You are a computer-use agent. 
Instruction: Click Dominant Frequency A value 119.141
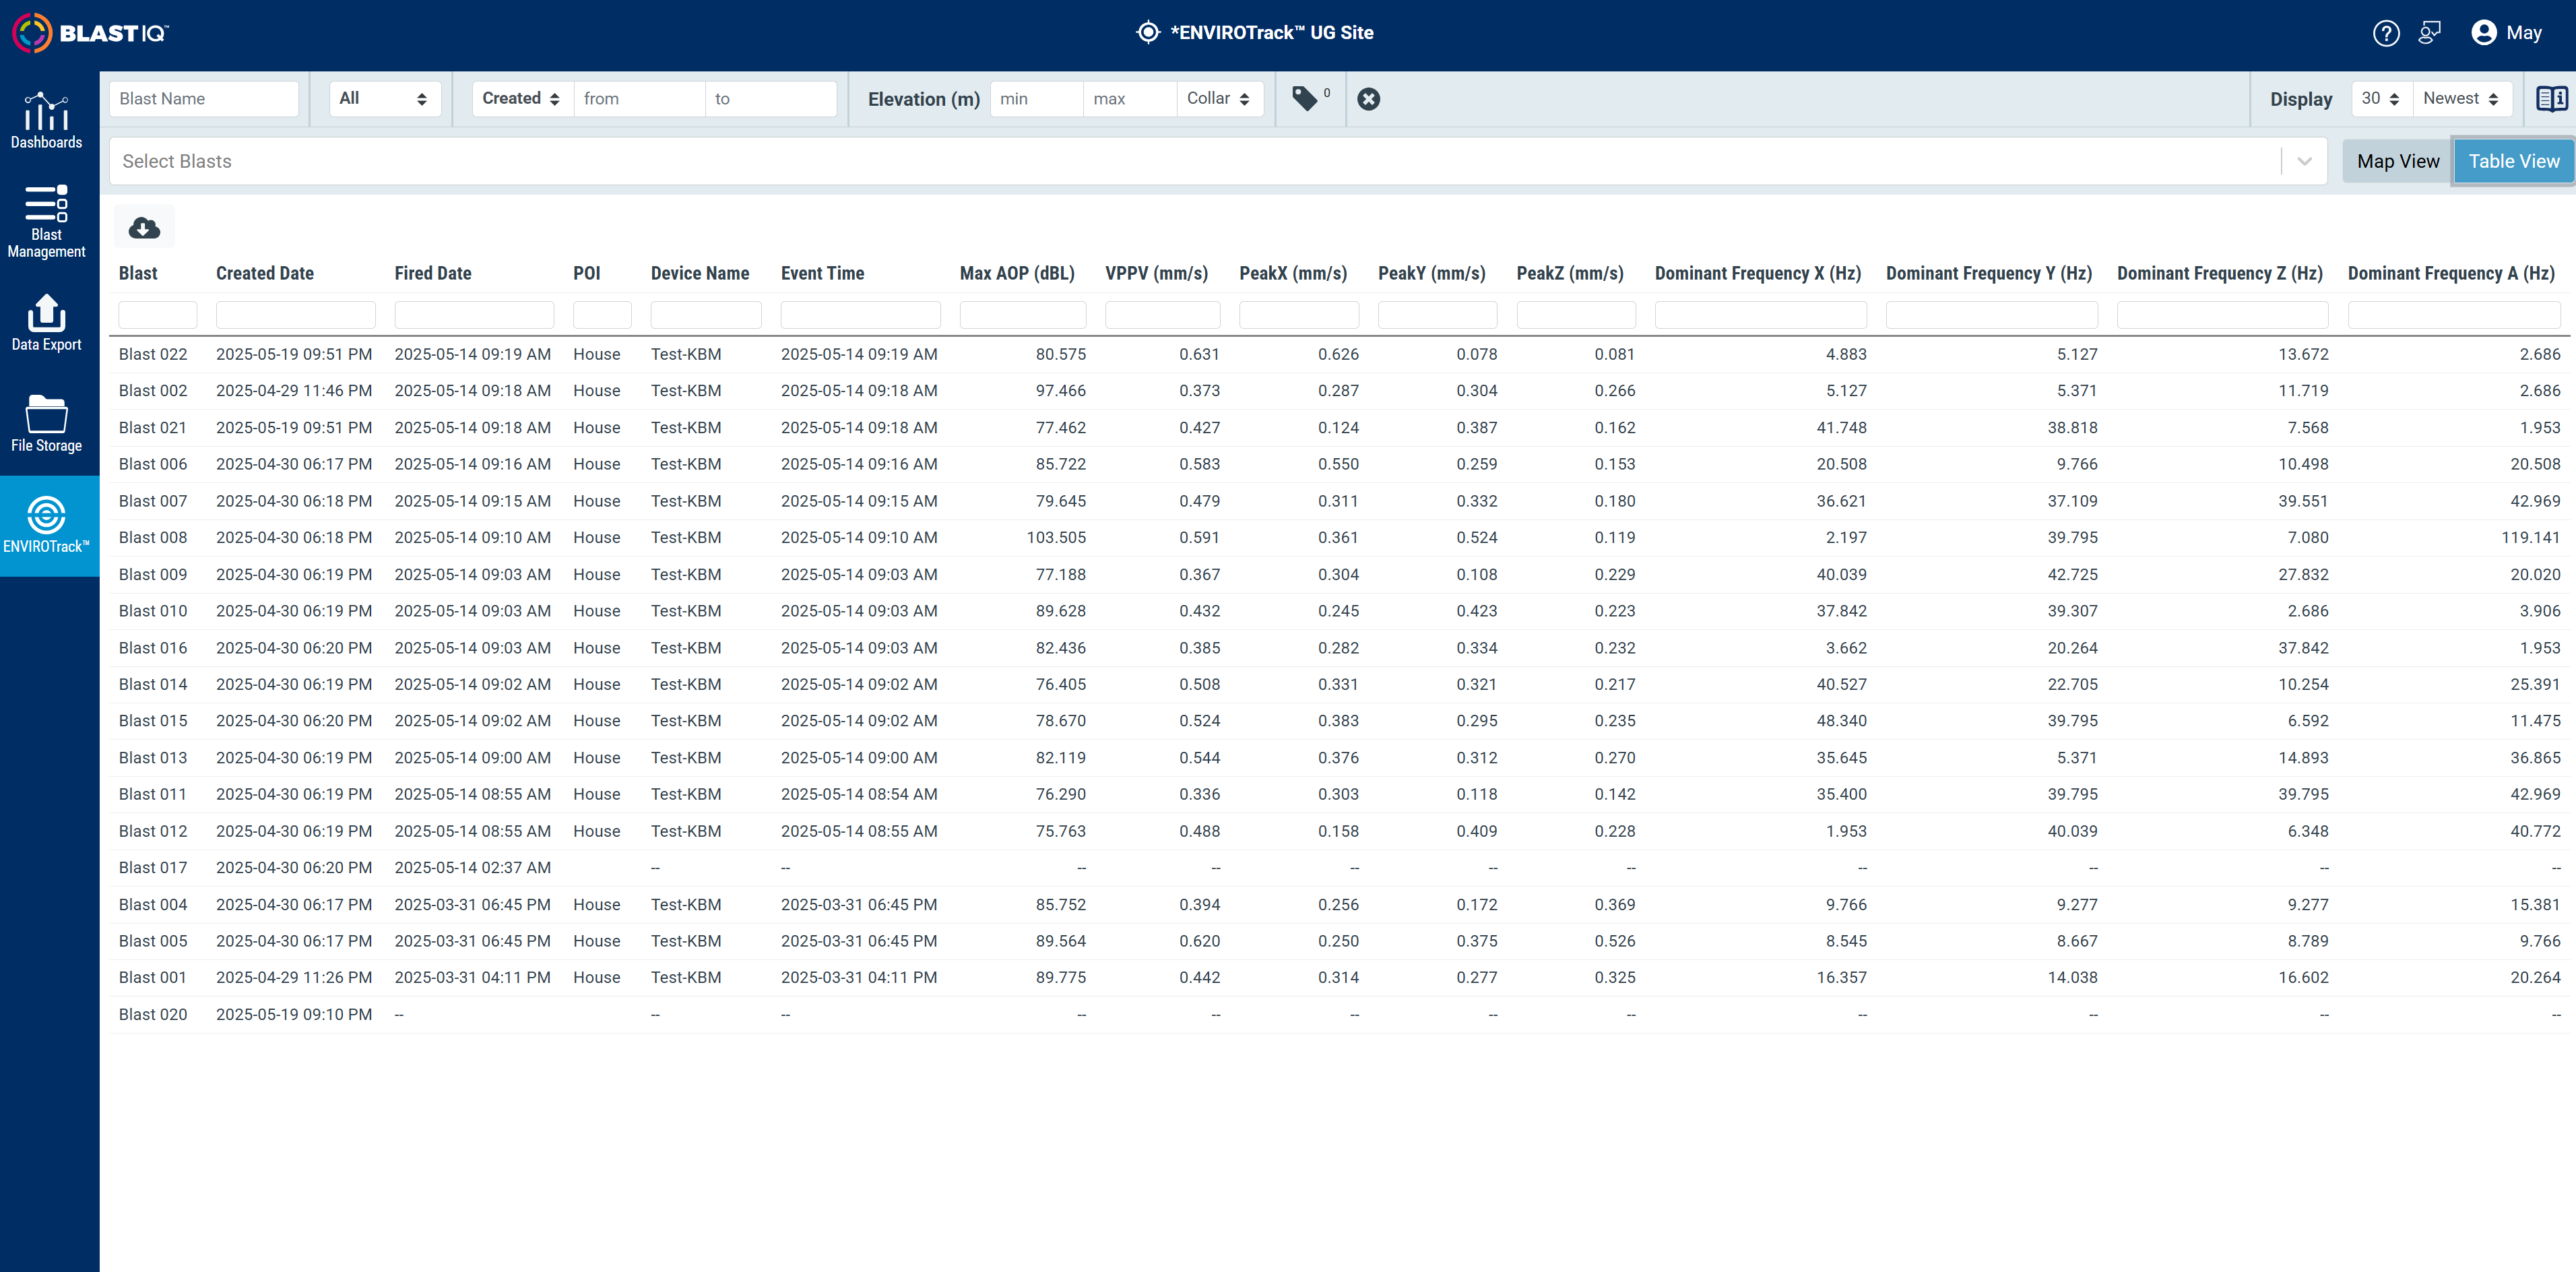point(2531,538)
